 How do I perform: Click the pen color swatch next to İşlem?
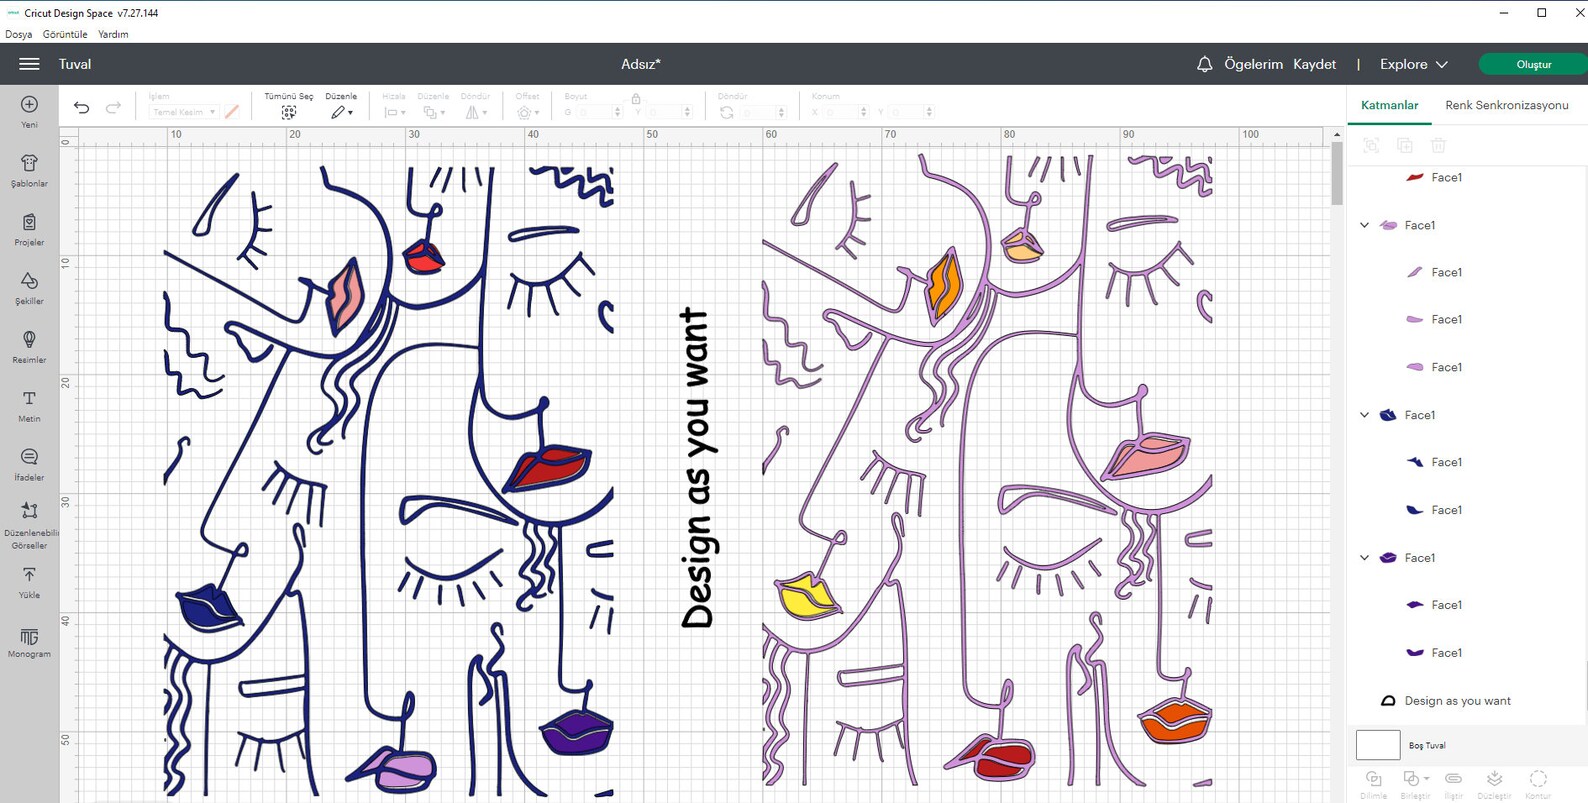click(x=232, y=112)
